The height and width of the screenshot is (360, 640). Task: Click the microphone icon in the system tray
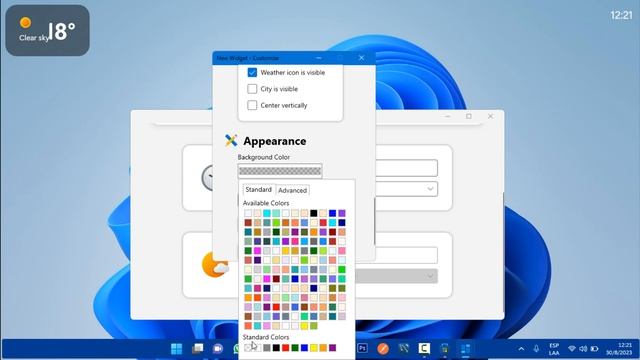point(536,349)
